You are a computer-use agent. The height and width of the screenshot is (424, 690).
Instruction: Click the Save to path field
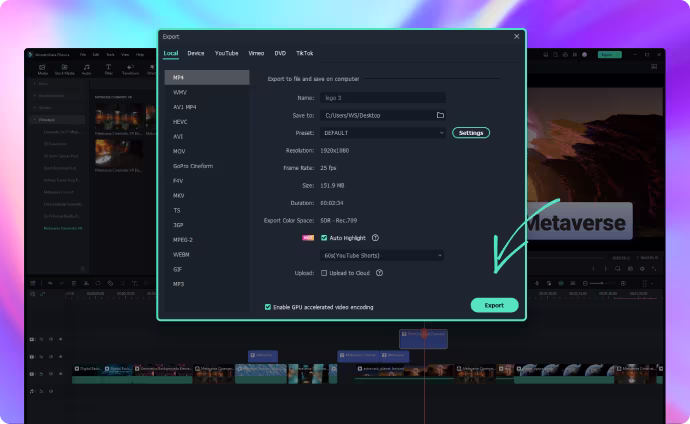pos(382,115)
